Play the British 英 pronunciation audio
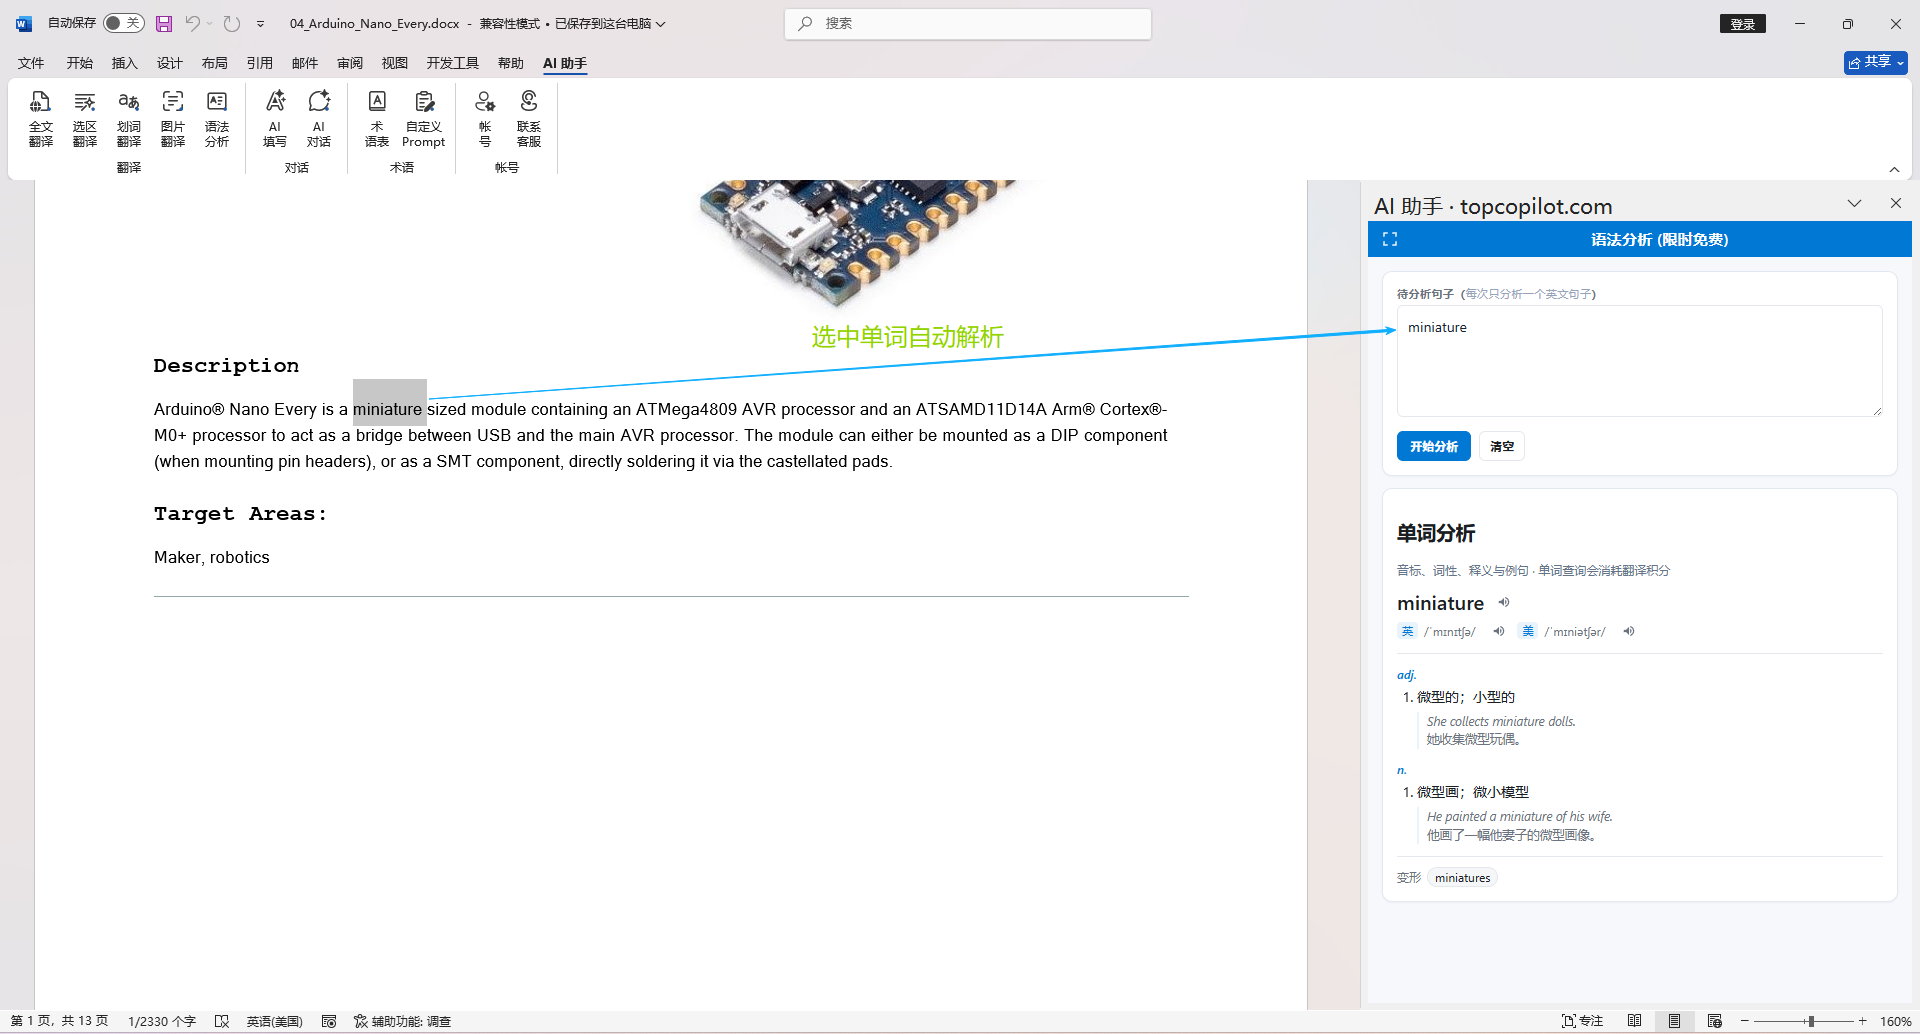This screenshot has width=1920, height=1034. (x=1499, y=631)
